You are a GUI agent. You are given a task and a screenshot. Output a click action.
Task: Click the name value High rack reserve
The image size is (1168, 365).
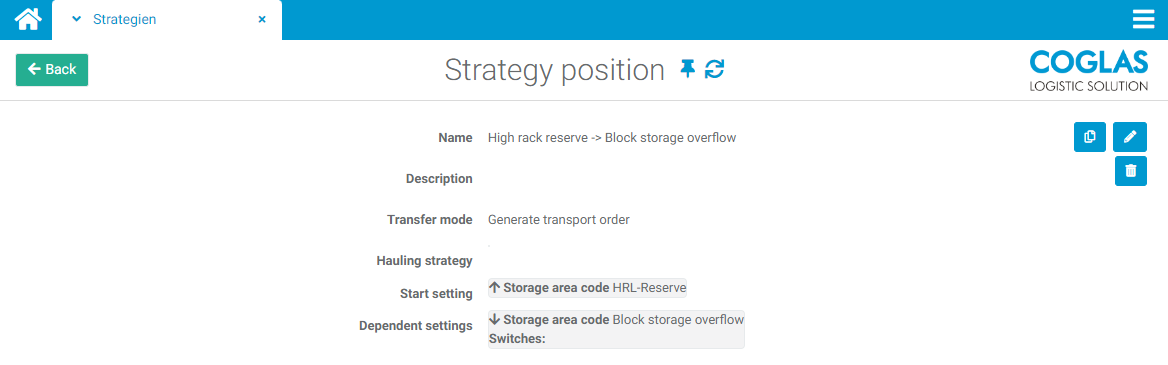(x=612, y=137)
